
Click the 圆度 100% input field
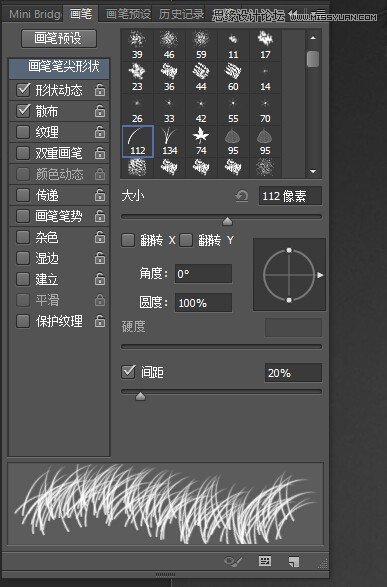click(x=204, y=302)
